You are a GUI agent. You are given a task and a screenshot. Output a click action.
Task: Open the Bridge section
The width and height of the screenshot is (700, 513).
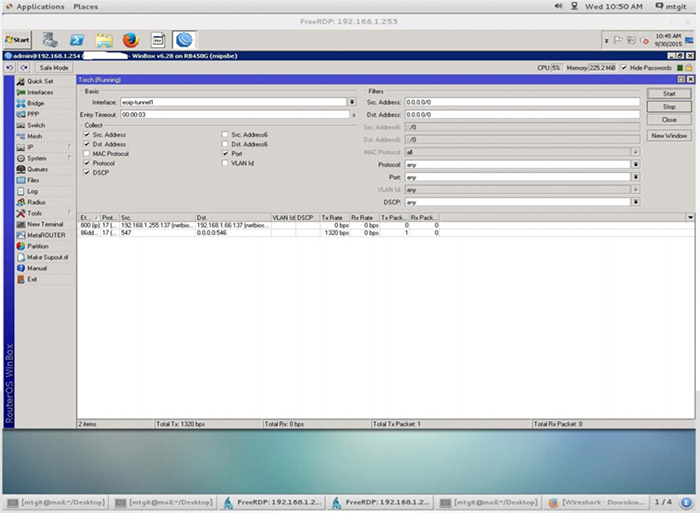click(x=36, y=103)
